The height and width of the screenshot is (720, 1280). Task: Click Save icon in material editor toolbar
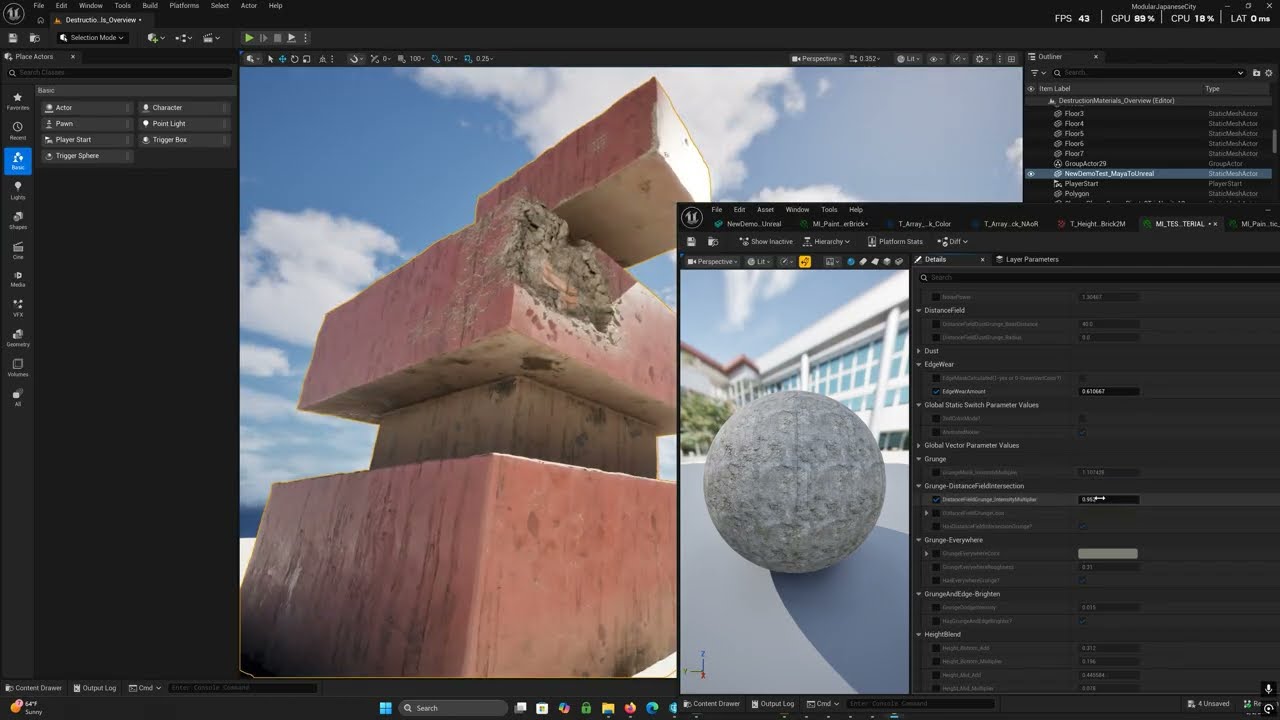tap(691, 241)
